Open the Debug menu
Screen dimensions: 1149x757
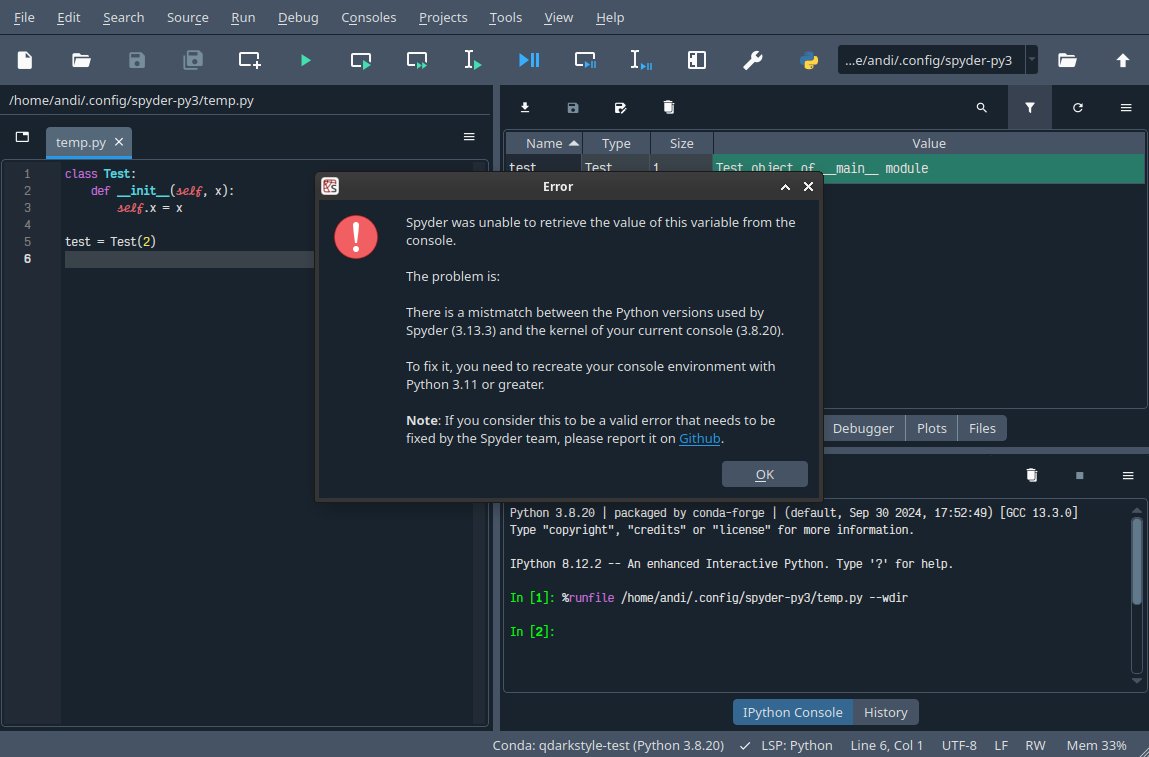298,18
